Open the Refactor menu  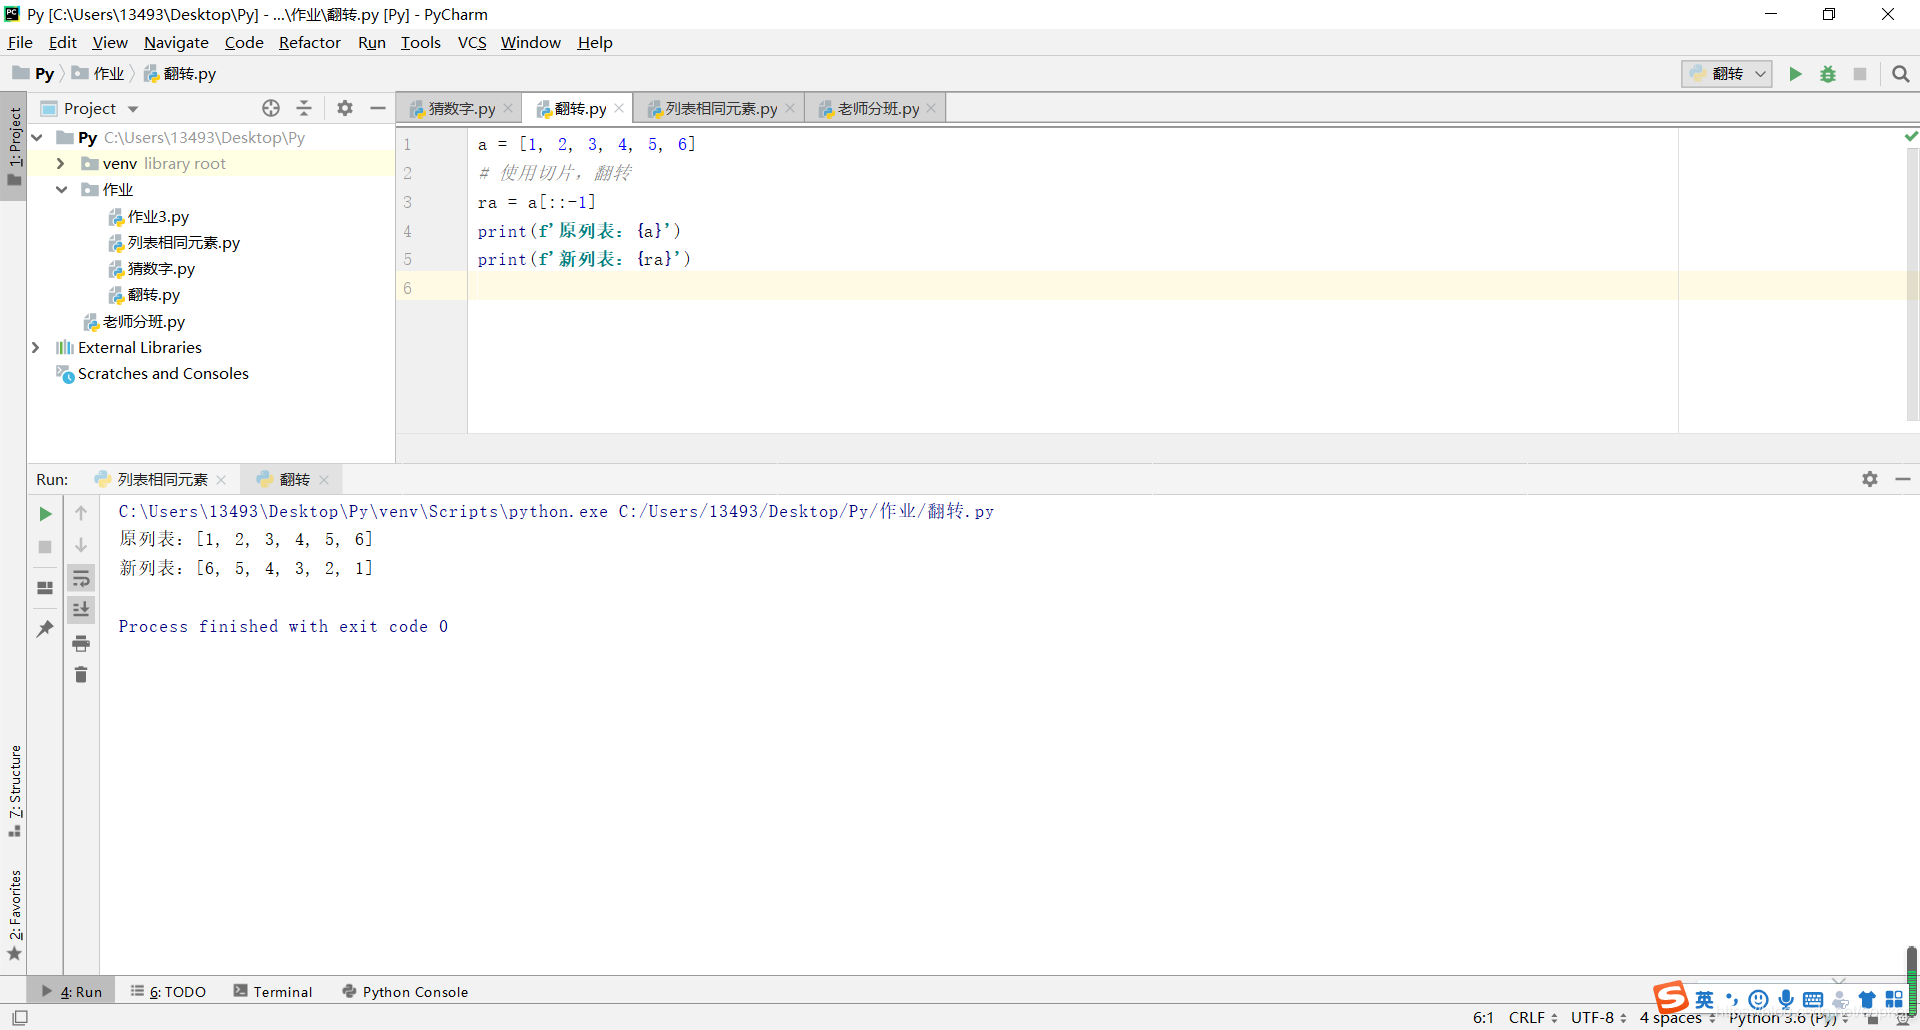(x=309, y=42)
